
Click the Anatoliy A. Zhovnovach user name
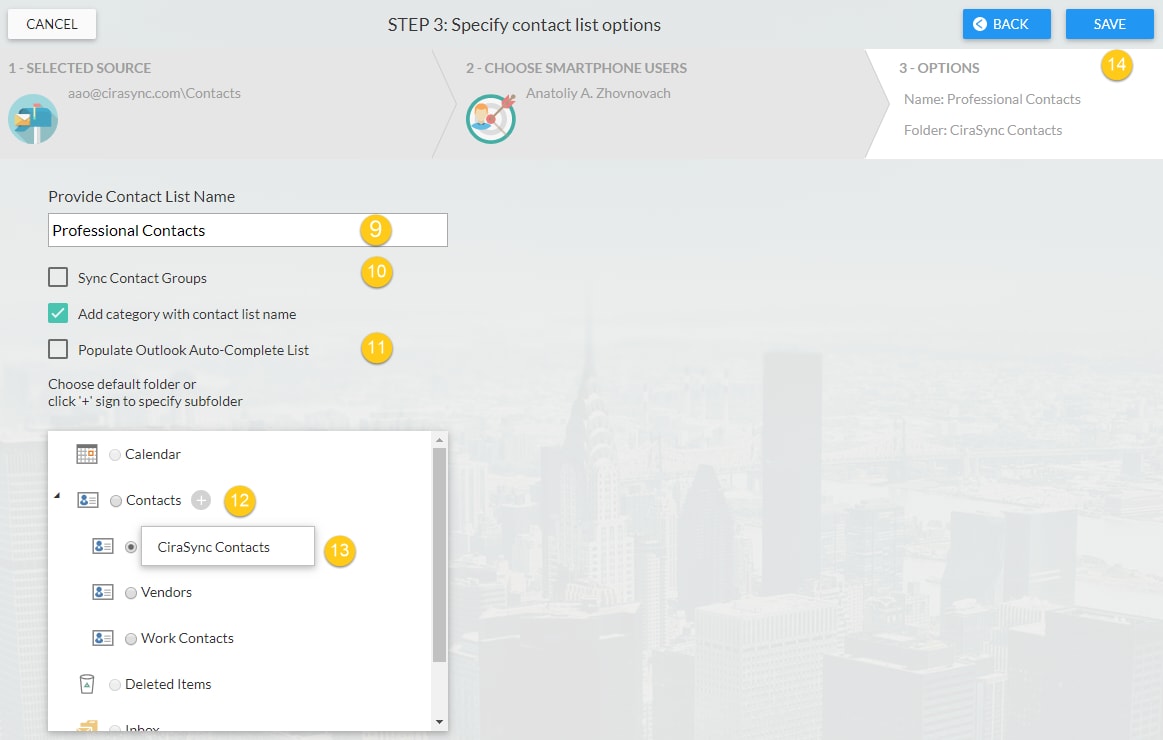pos(599,93)
